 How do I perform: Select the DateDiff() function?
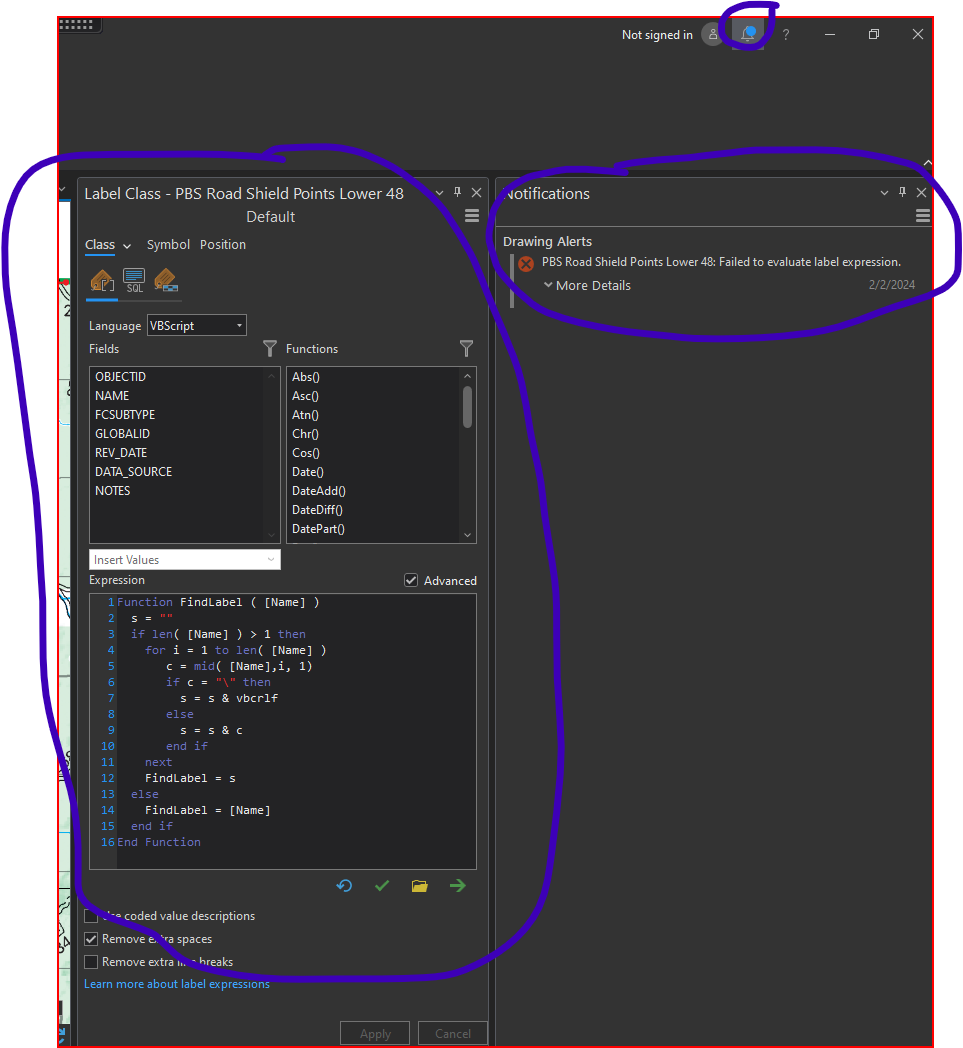(317, 510)
